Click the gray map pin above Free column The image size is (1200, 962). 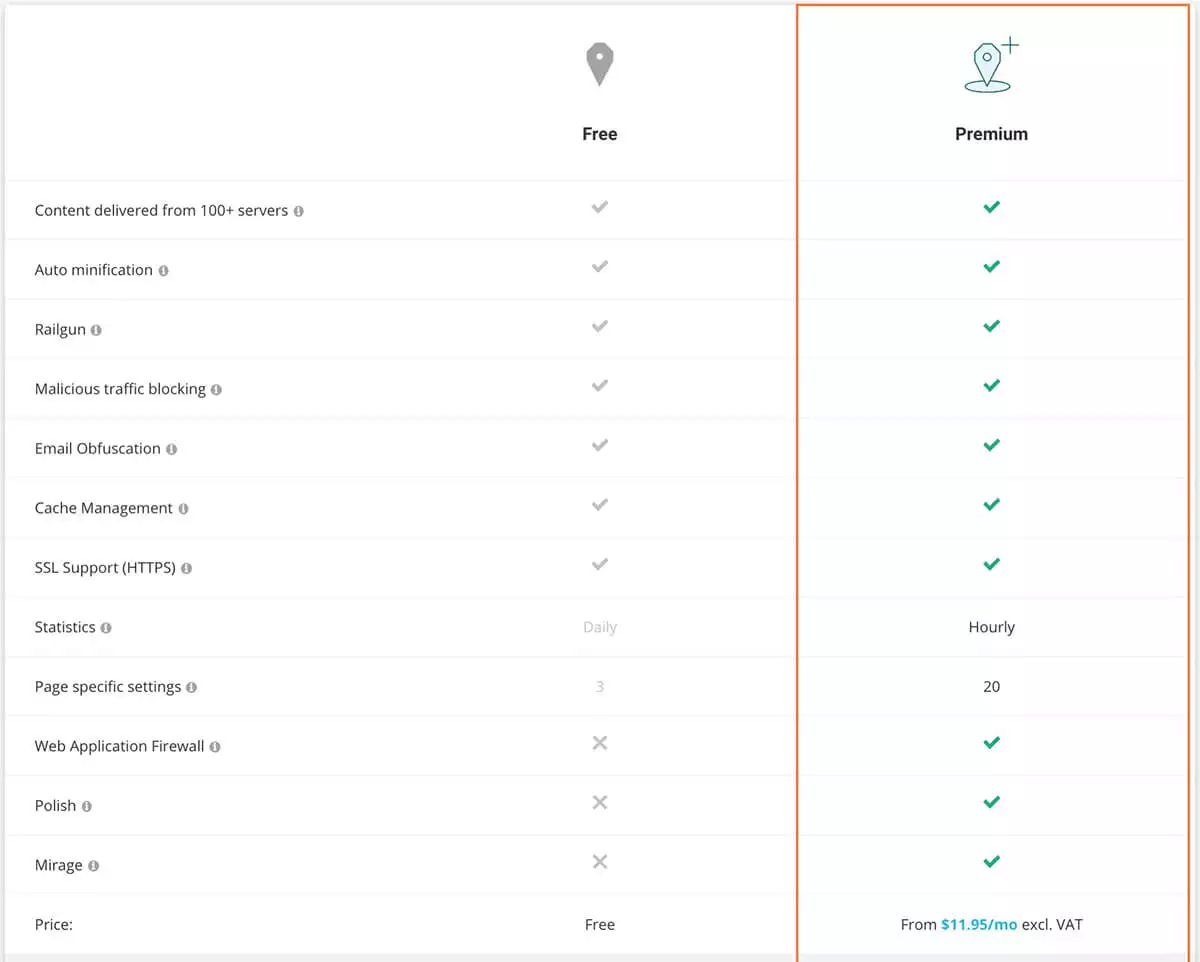coord(599,62)
